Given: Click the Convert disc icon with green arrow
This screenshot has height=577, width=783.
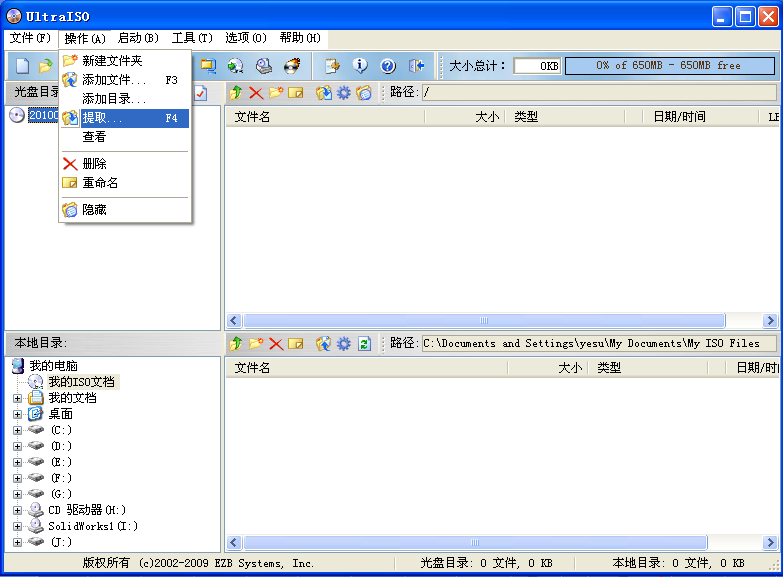Looking at the screenshot, I should coord(235,65).
